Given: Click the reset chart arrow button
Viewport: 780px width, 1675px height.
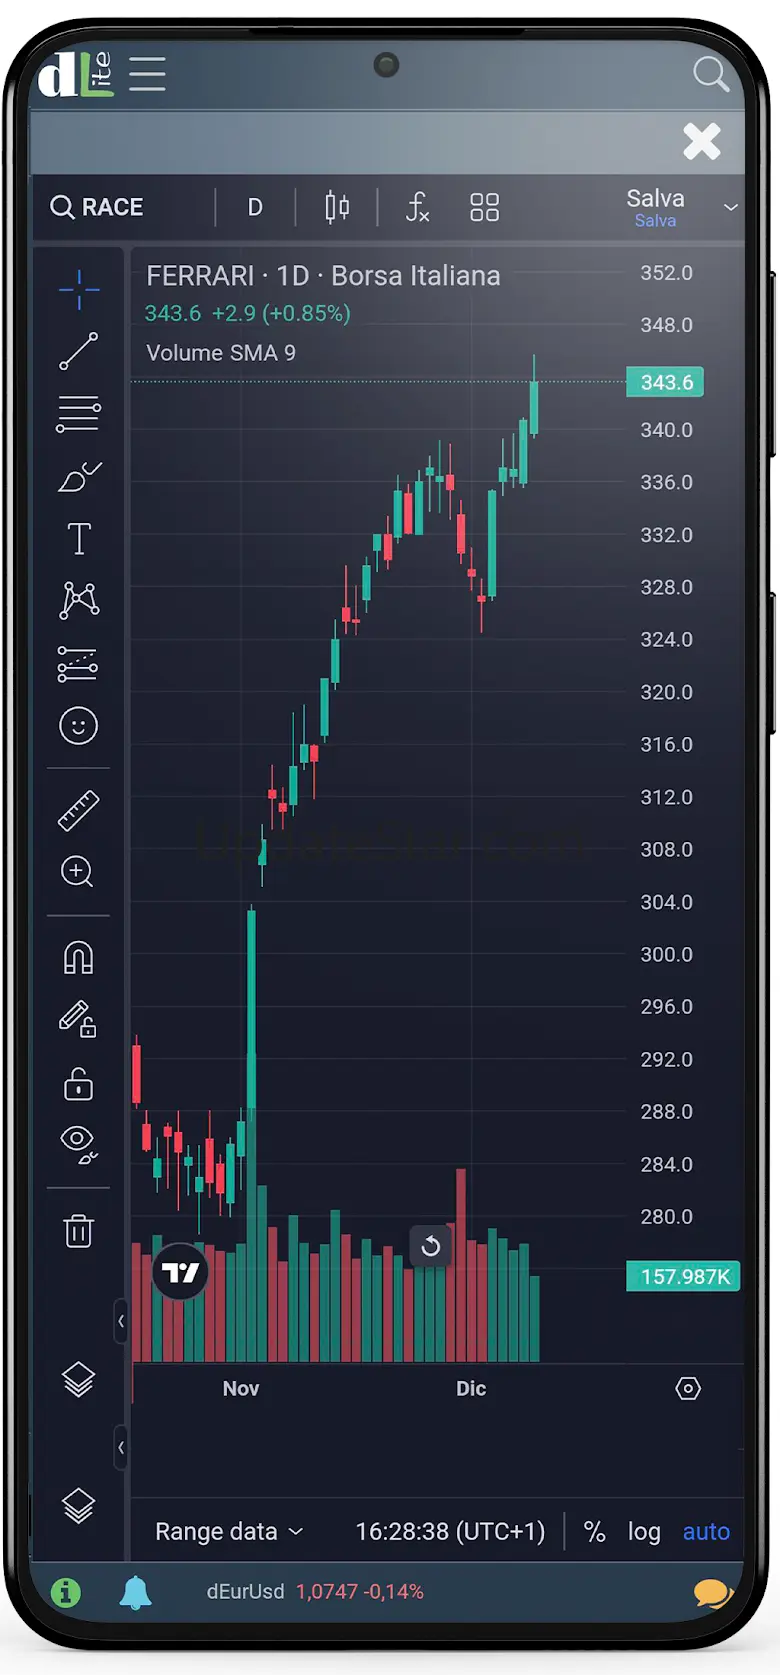Looking at the screenshot, I should pyautogui.click(x=431, y=1246).
